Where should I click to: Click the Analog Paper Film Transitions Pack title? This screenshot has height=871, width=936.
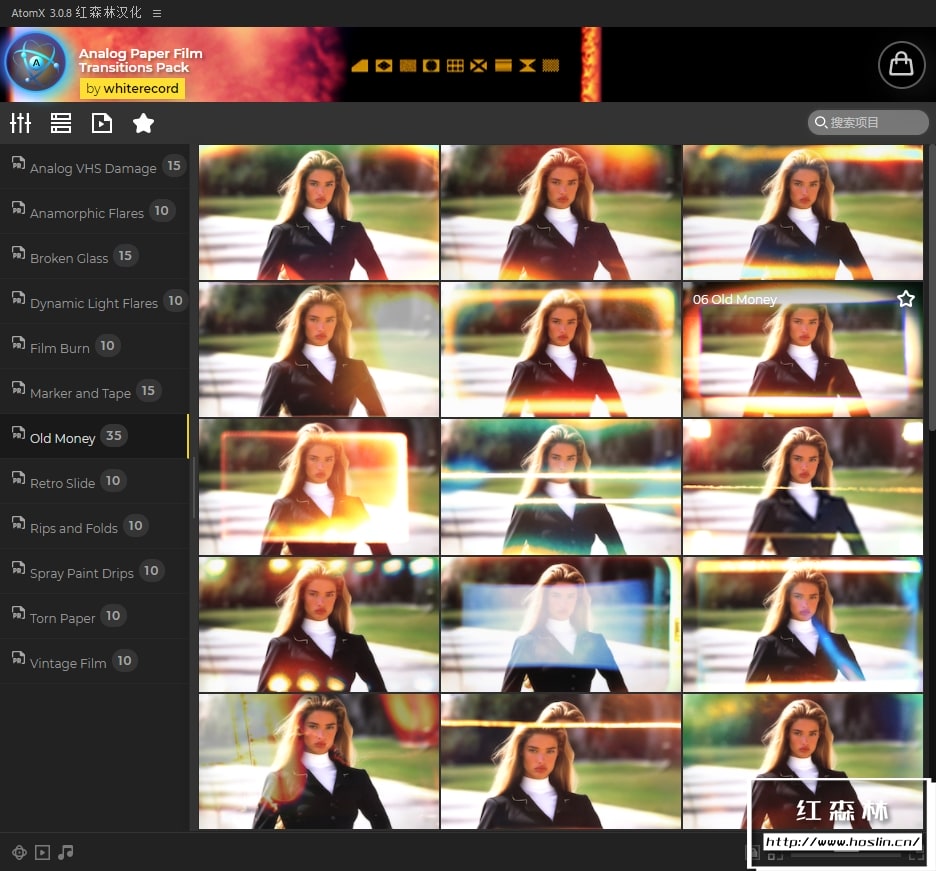coord(140,60)
